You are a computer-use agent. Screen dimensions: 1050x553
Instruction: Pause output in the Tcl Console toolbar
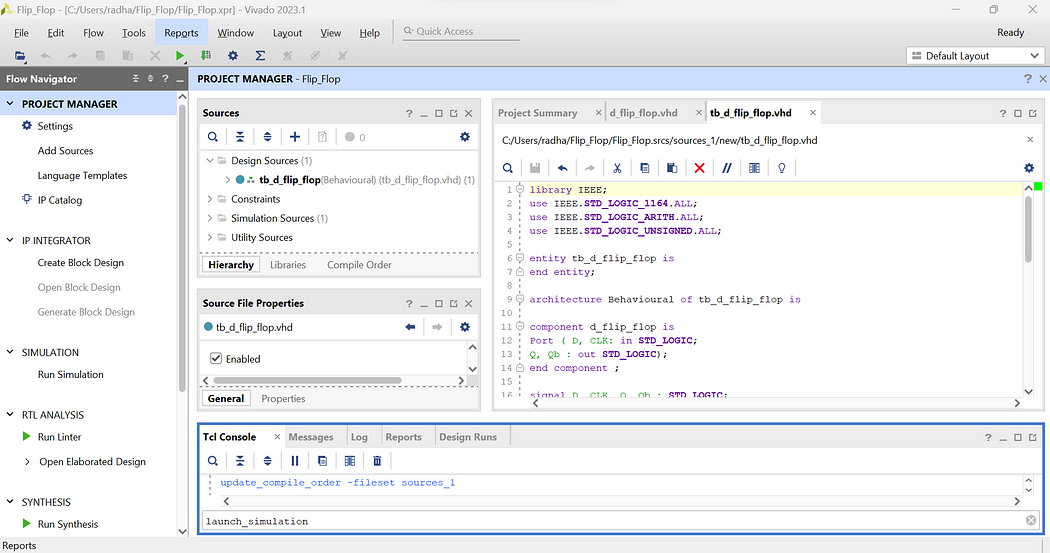(x=295, y=461)
